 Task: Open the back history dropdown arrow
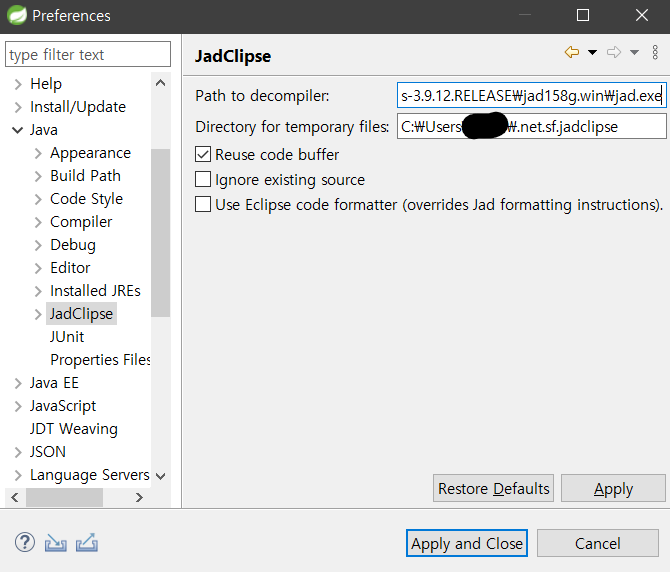(592, 53)
